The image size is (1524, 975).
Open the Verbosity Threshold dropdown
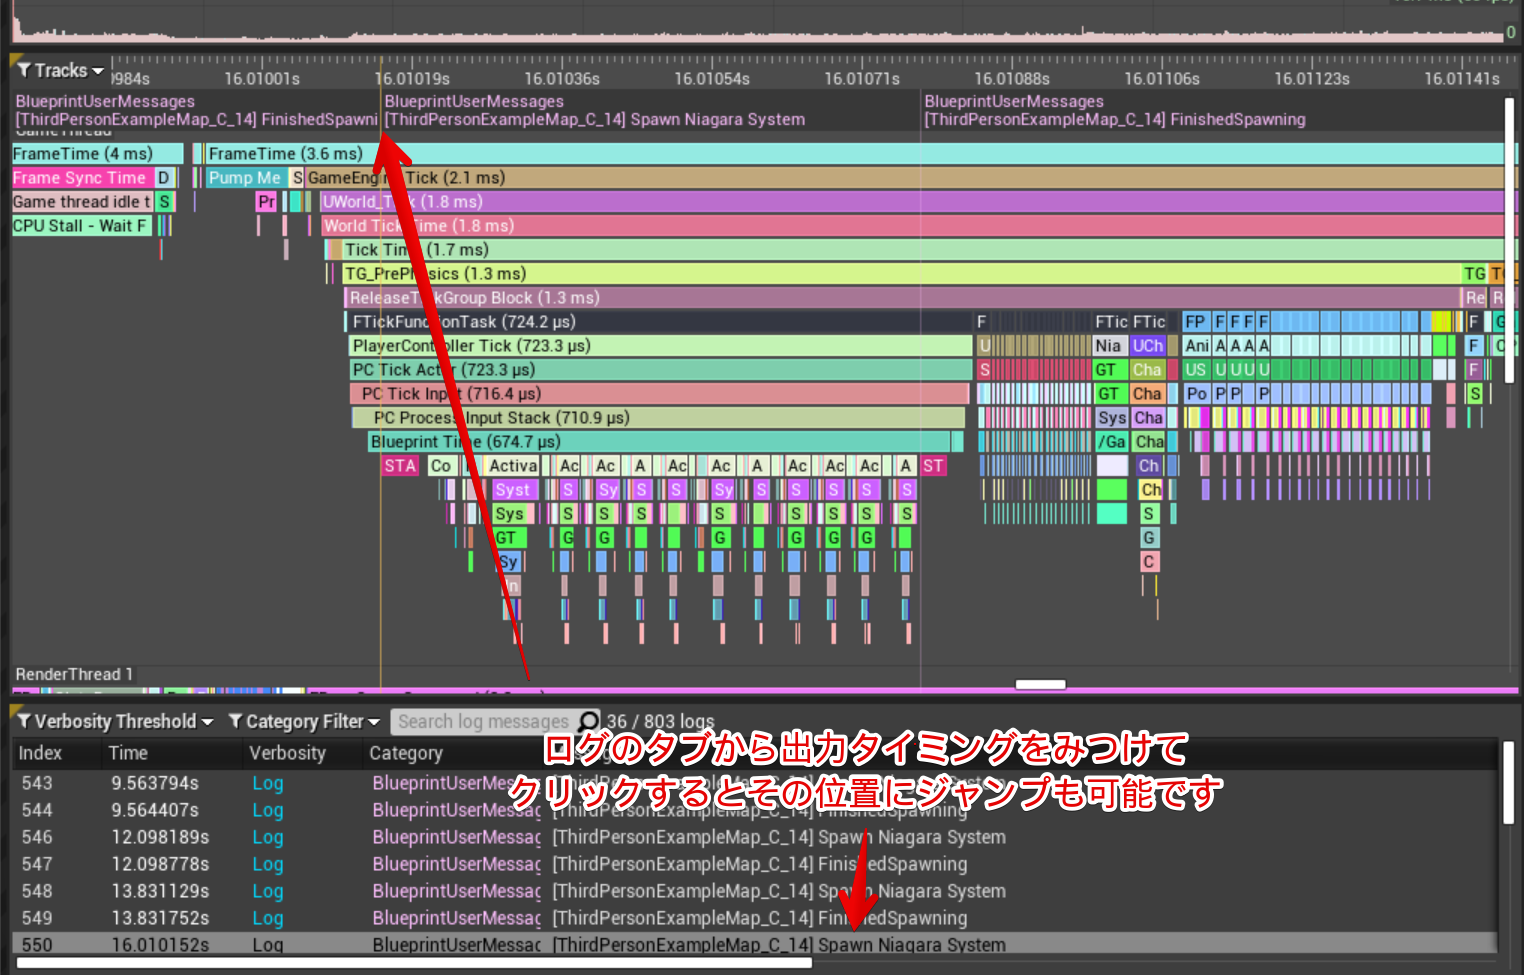click(208, 721)
